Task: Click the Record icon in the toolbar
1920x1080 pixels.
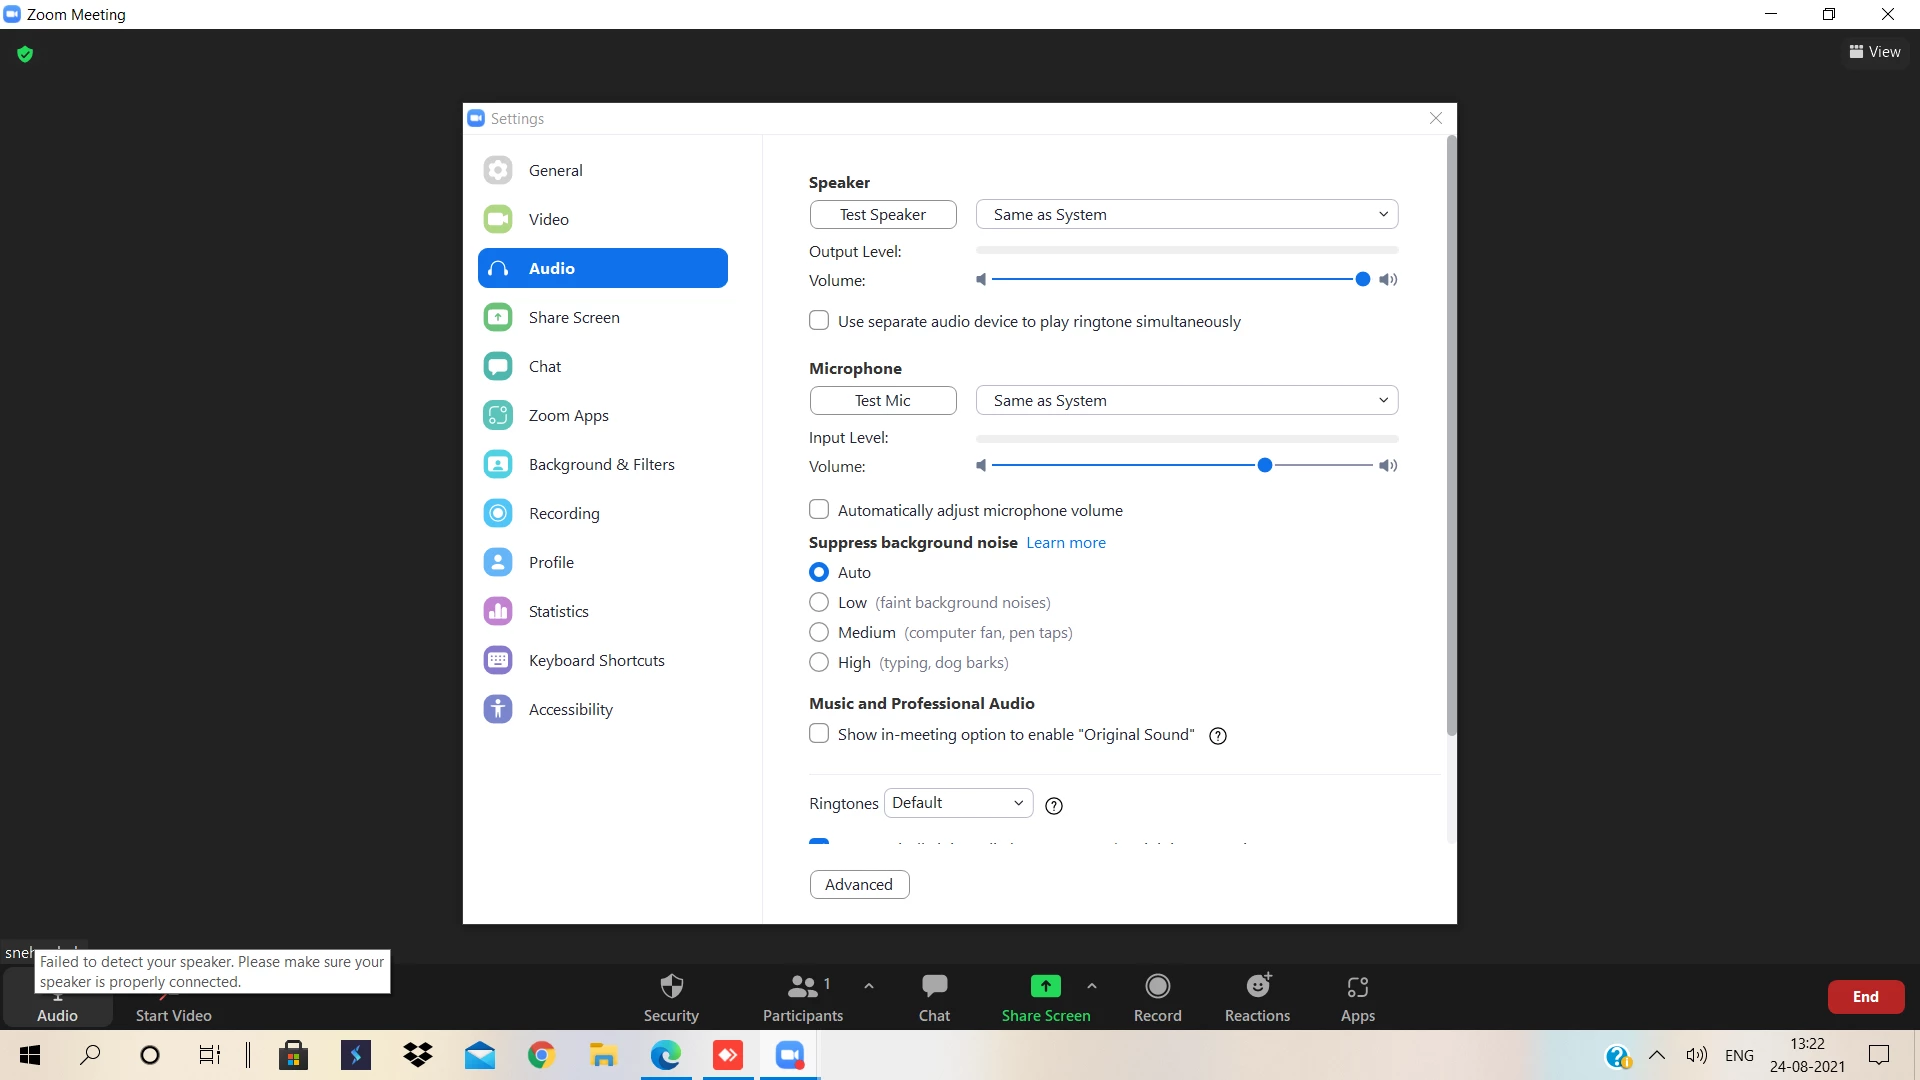Action: point(1157,987)
